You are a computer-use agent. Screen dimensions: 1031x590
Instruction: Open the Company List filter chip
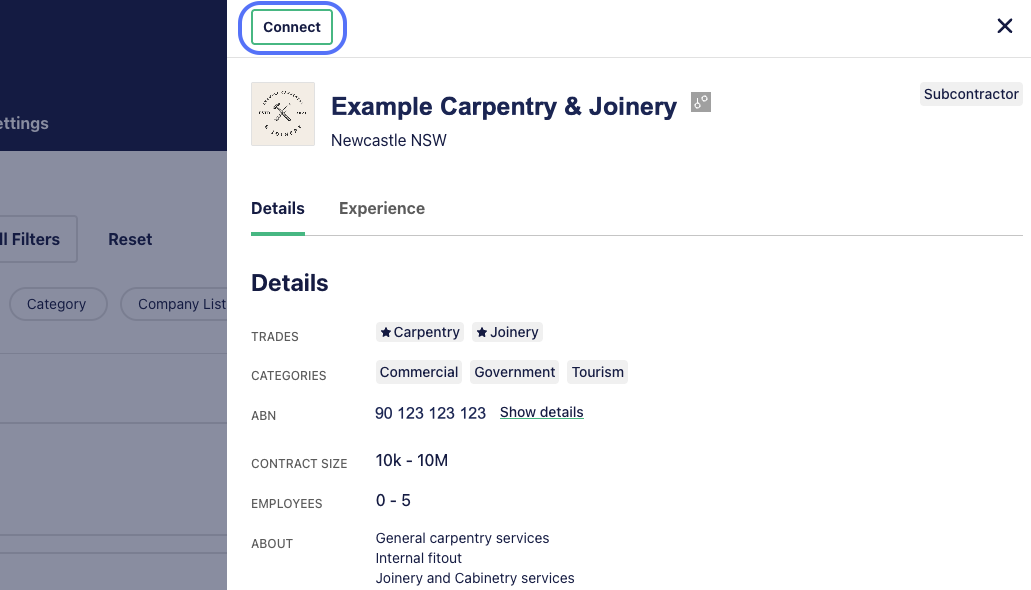pos(174,304)
